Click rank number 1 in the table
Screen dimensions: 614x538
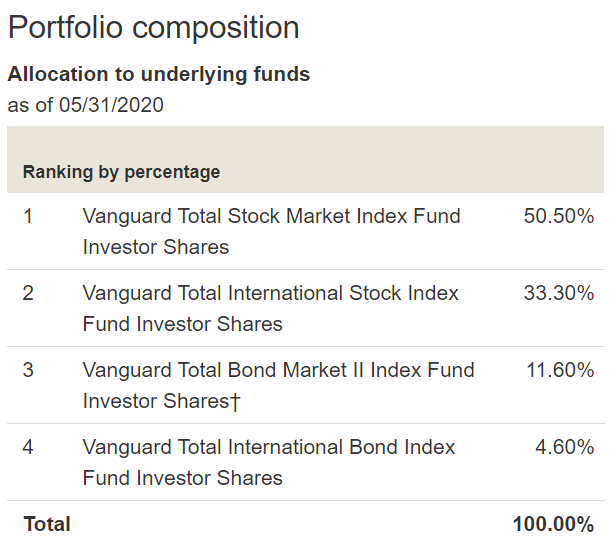pos(28,216)
